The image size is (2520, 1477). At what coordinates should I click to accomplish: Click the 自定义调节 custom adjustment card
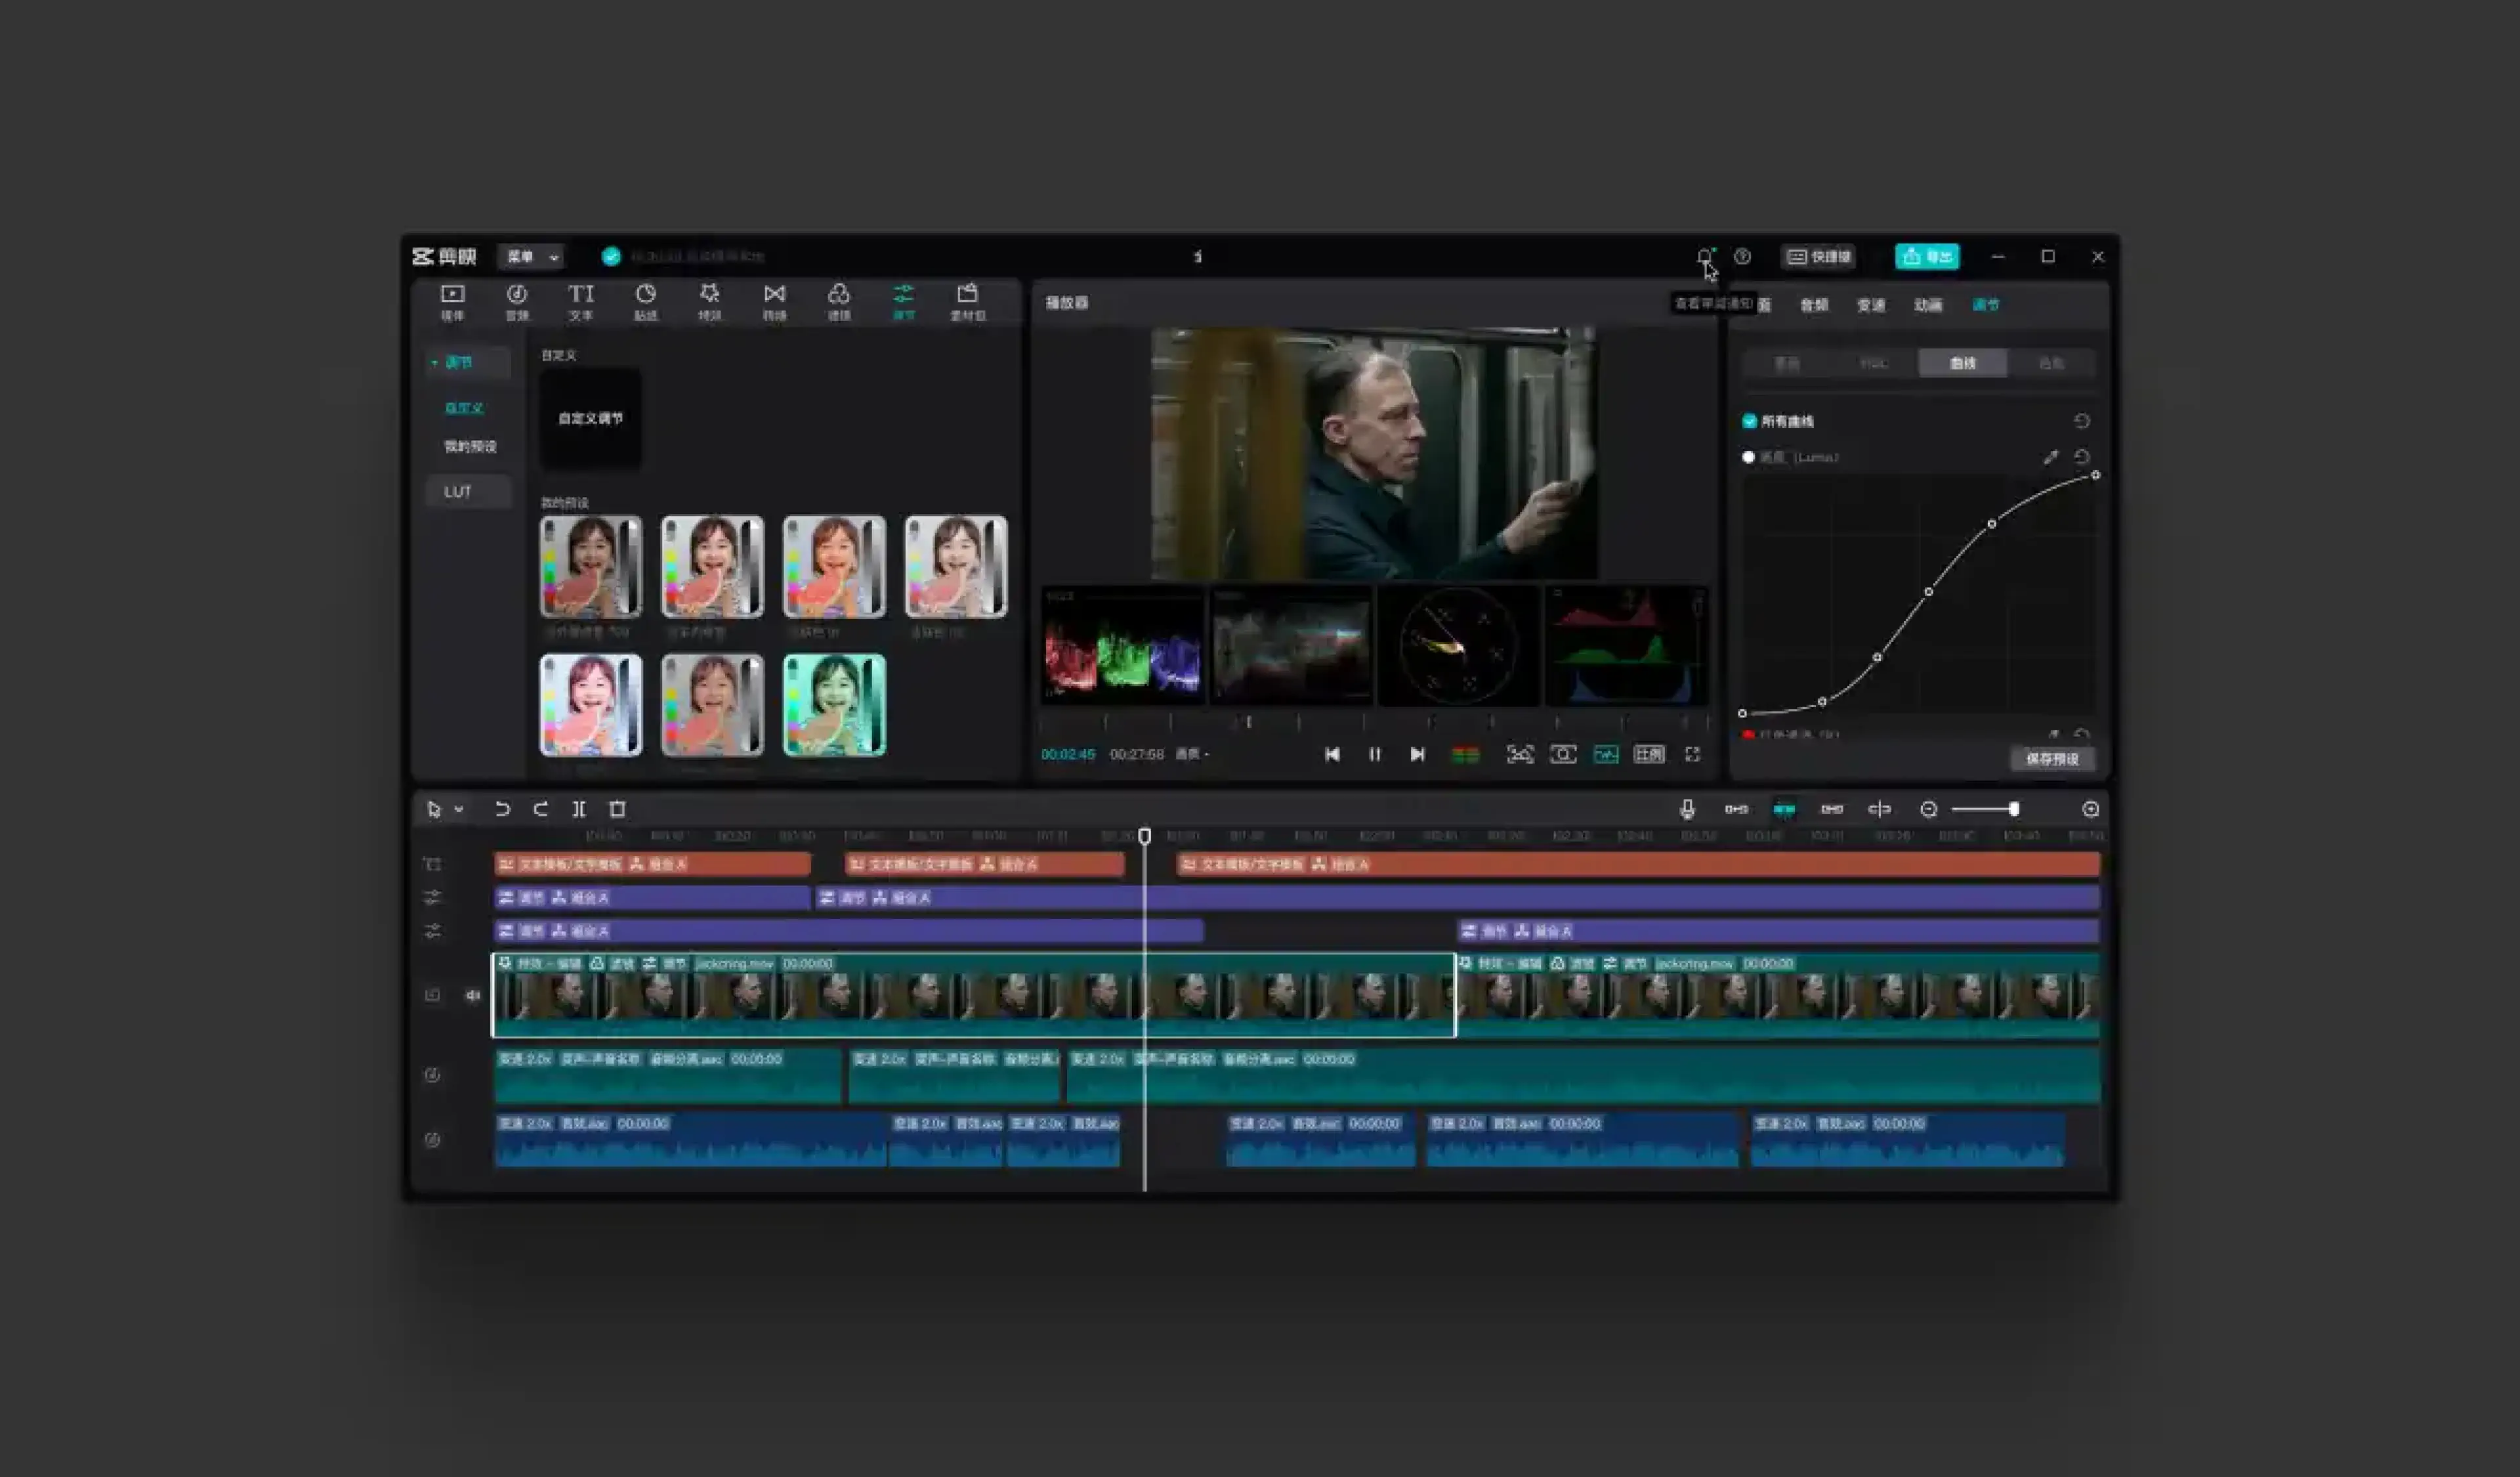(590, 419)
